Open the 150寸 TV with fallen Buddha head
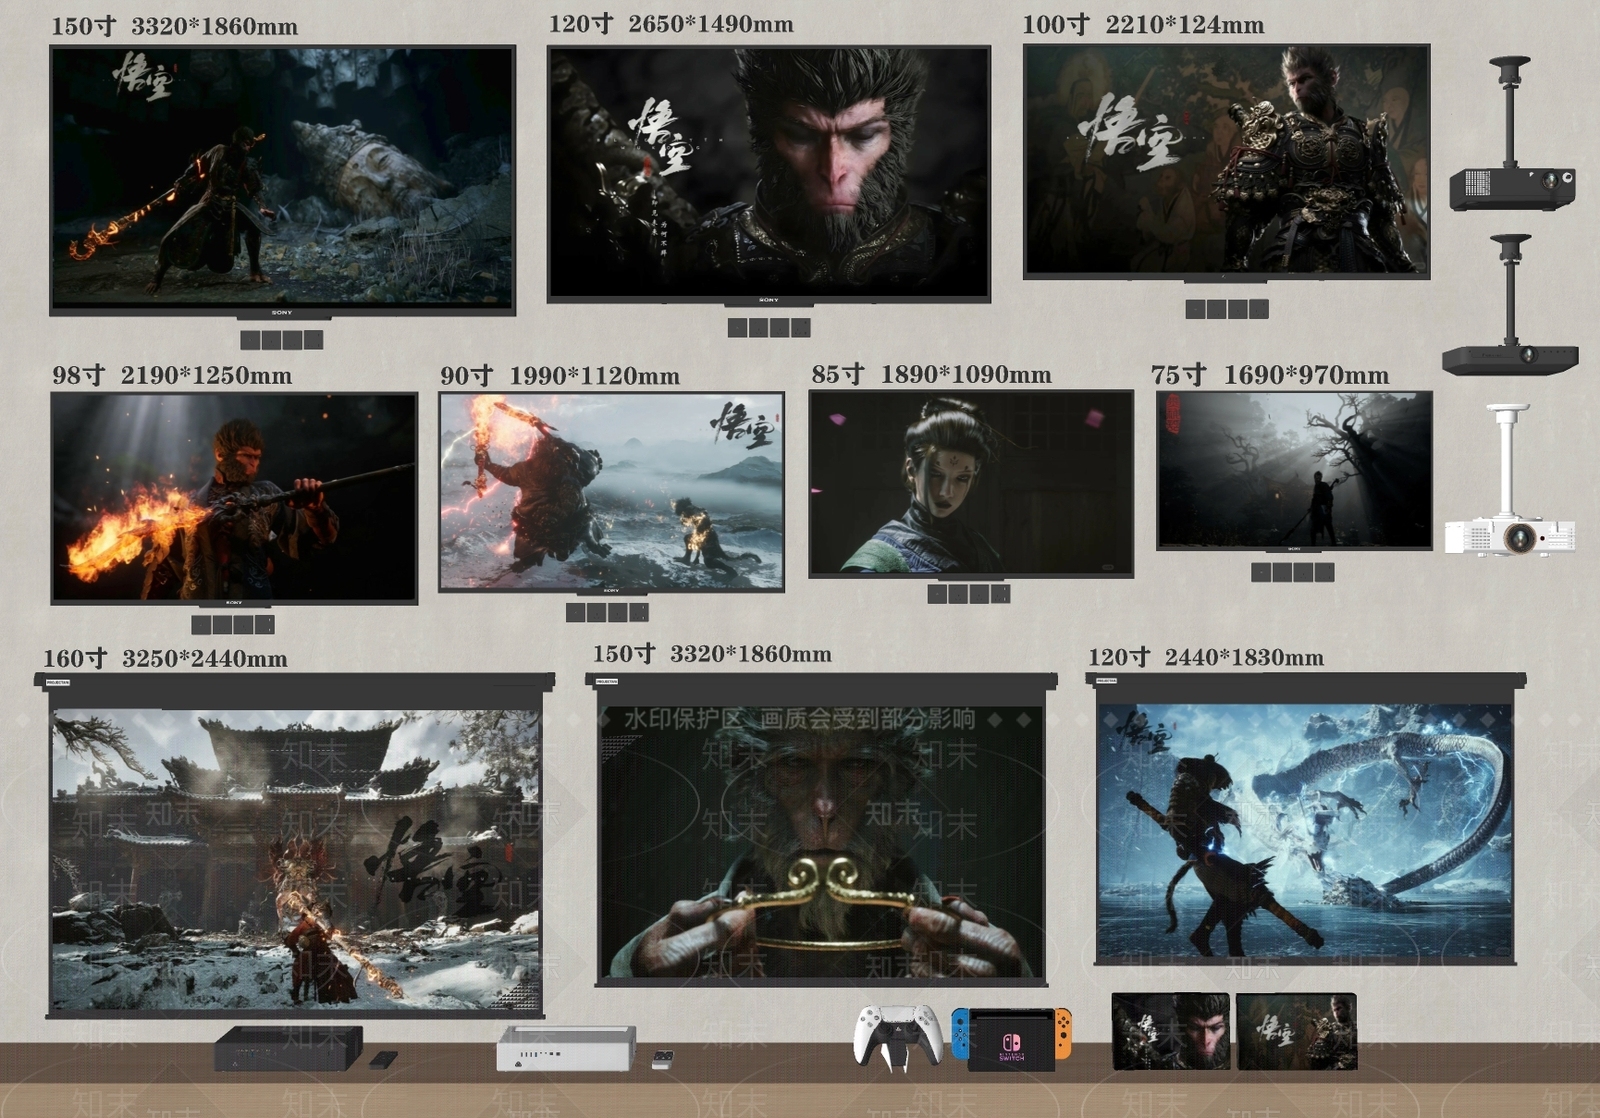The width and height of the screenshot is (1600, 1118). point(283,180)
